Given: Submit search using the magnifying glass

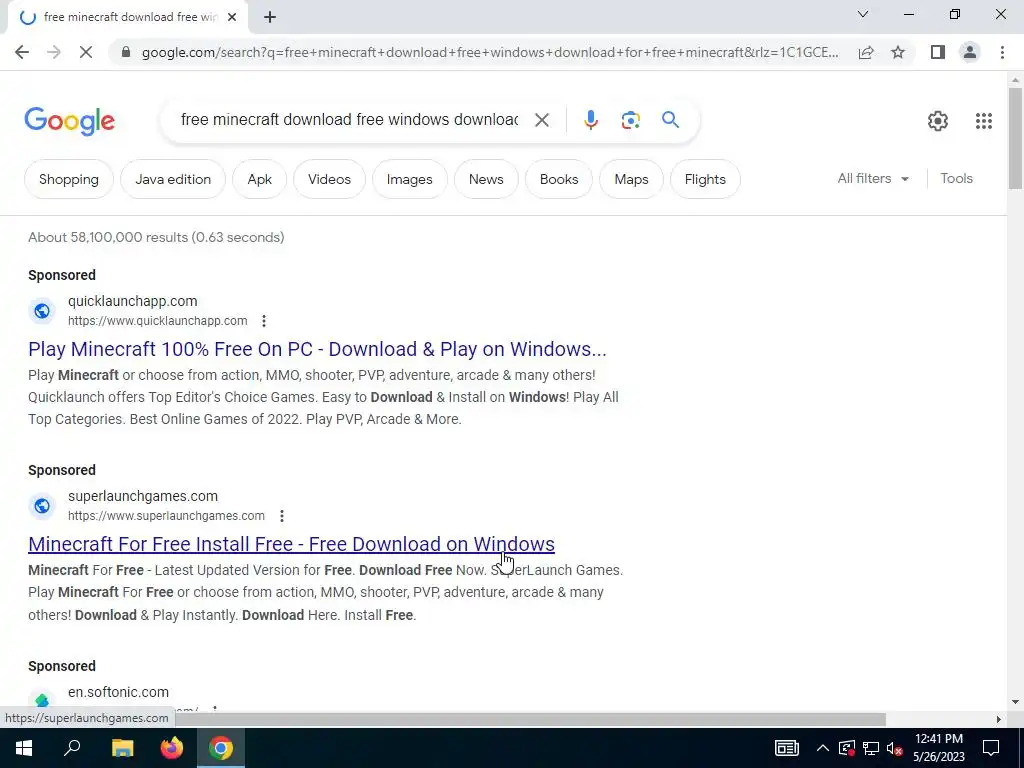Looking at the screenshot, I should tap(670, 120).
